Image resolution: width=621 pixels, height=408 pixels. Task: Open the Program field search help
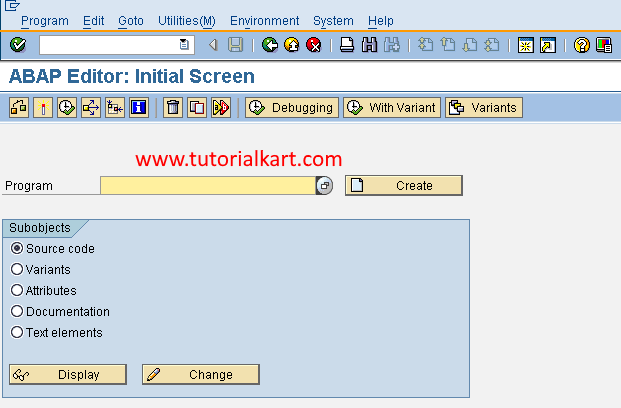pyautogui.click(x=324, y=185)
